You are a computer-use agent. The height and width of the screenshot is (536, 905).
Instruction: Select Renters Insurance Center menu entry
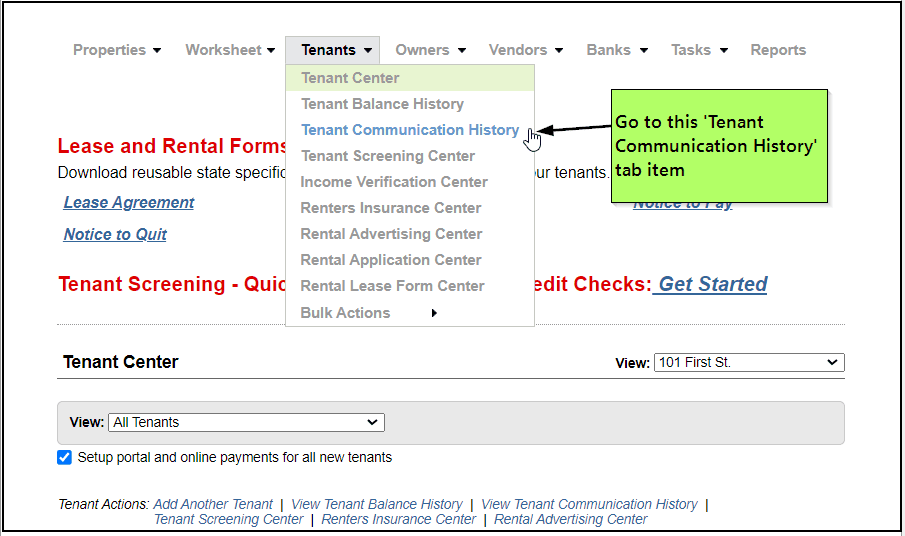click(391, 208)
